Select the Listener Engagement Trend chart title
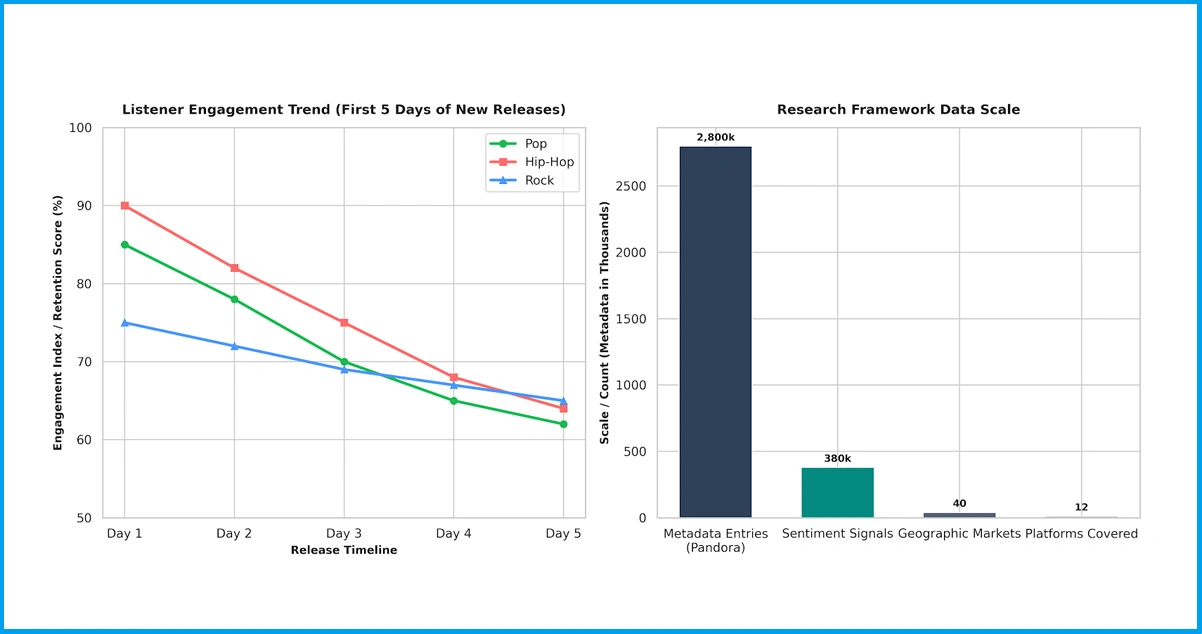1202x634 pixels. (344, 110)
